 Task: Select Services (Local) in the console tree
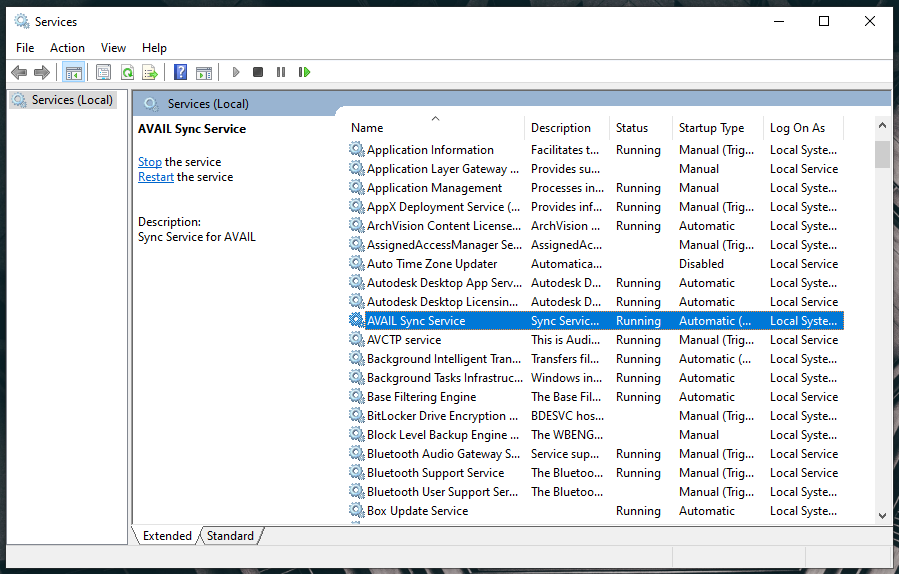64,100
